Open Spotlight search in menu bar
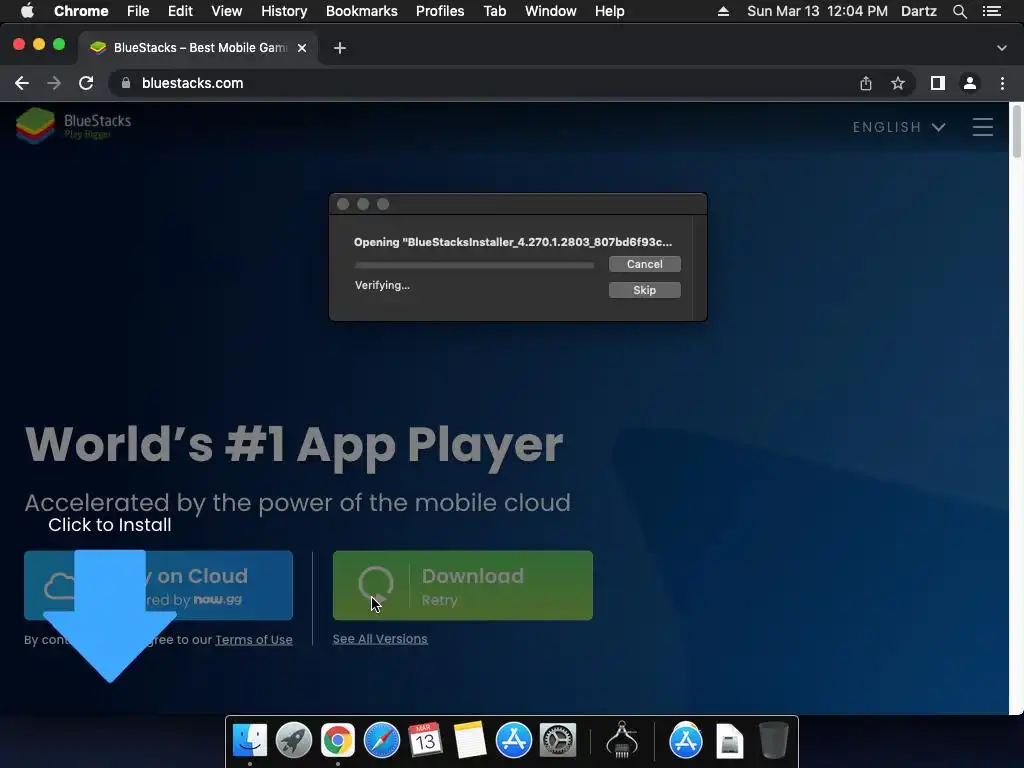1024x768 pixels. (x=960, y=11)
